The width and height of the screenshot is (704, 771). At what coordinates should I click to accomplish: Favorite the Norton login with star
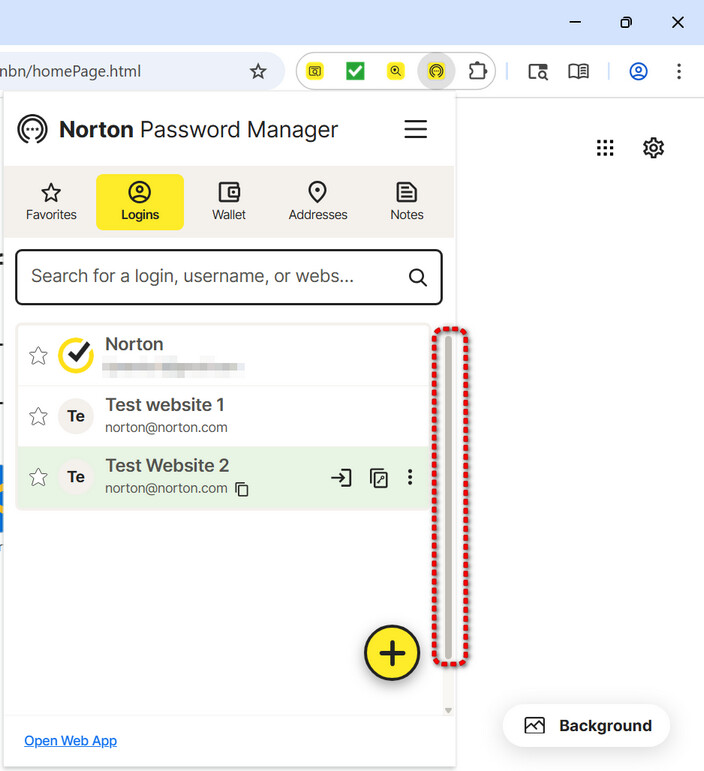pos(38,356)
